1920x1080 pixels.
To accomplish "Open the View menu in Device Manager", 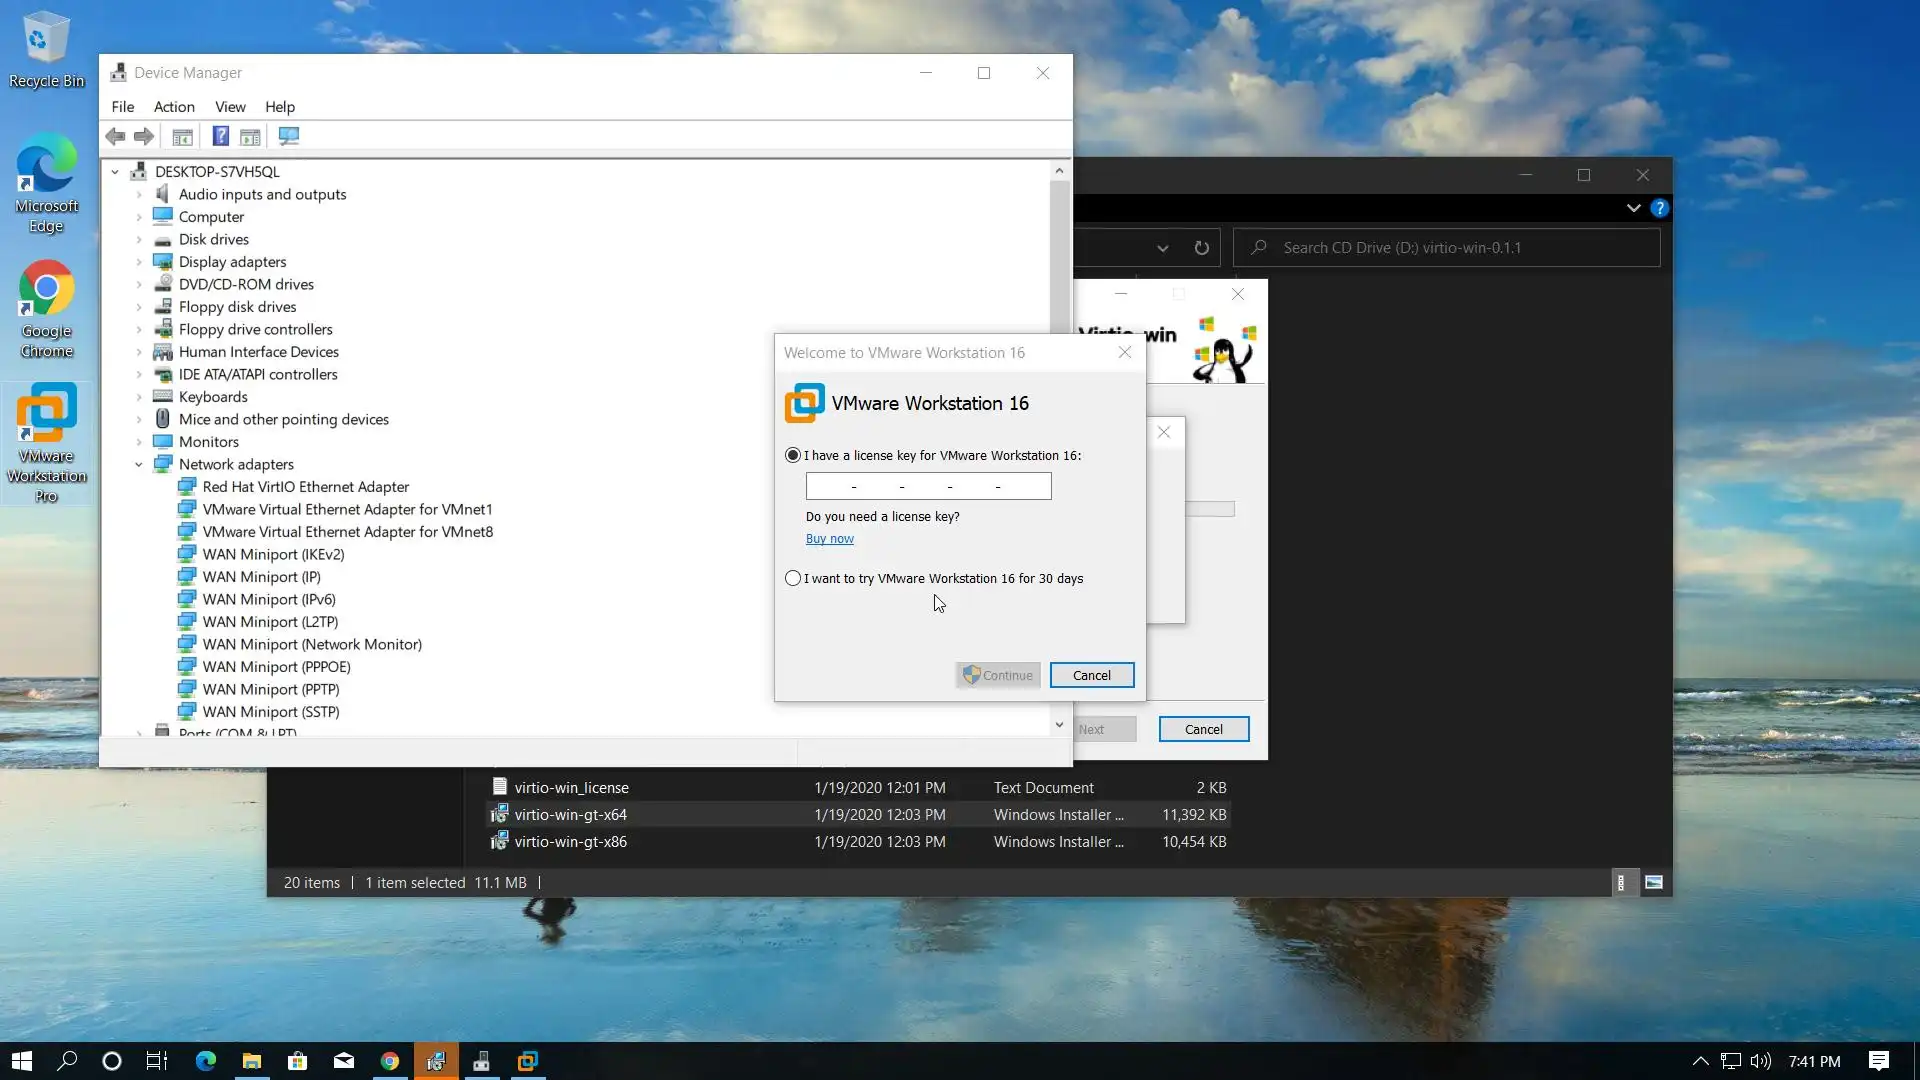I will click(x=230, y=107).
